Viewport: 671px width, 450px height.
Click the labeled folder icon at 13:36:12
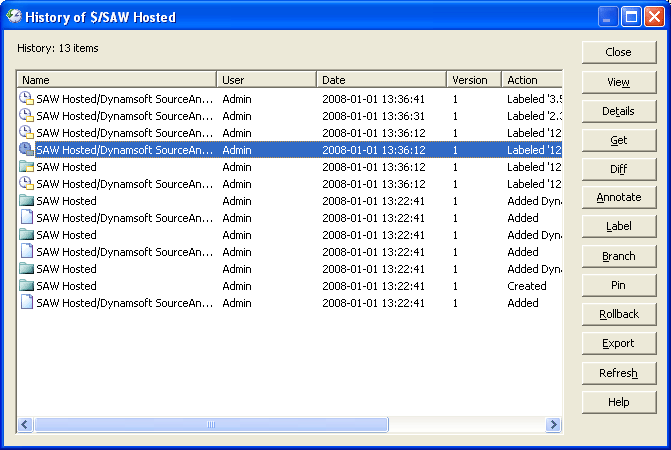click(26, 167)
